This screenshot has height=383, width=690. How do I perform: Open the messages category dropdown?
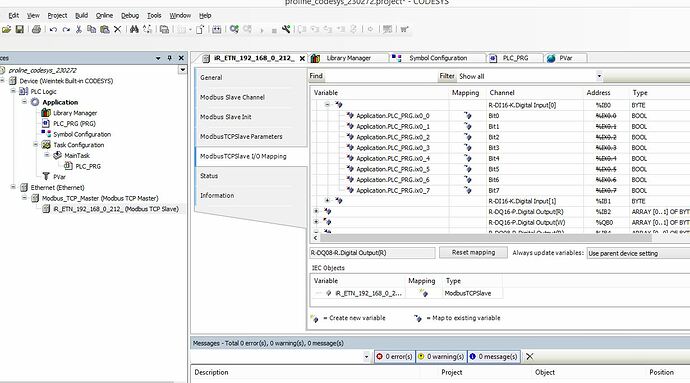pyautogui.click(x=366, y=357)
